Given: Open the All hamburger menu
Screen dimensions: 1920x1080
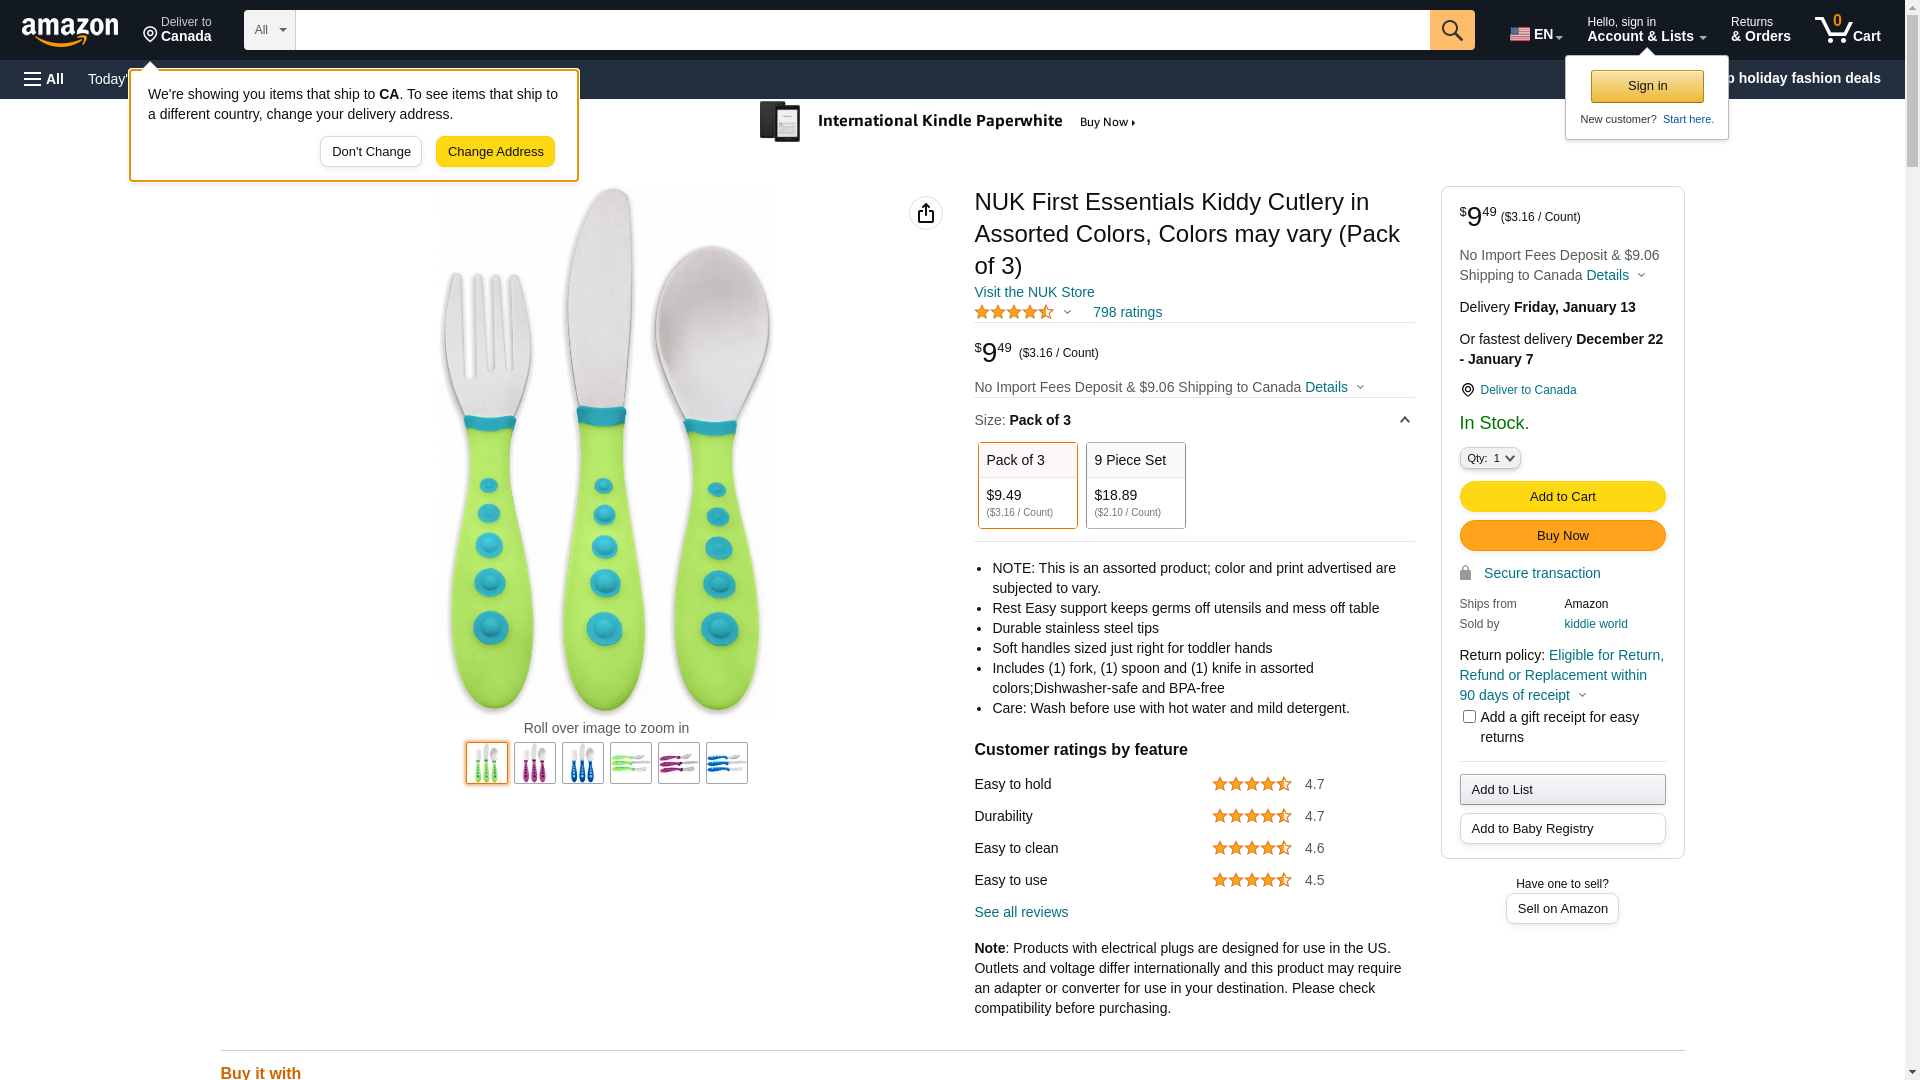Looking at the screenshot, I should point(44,79).
